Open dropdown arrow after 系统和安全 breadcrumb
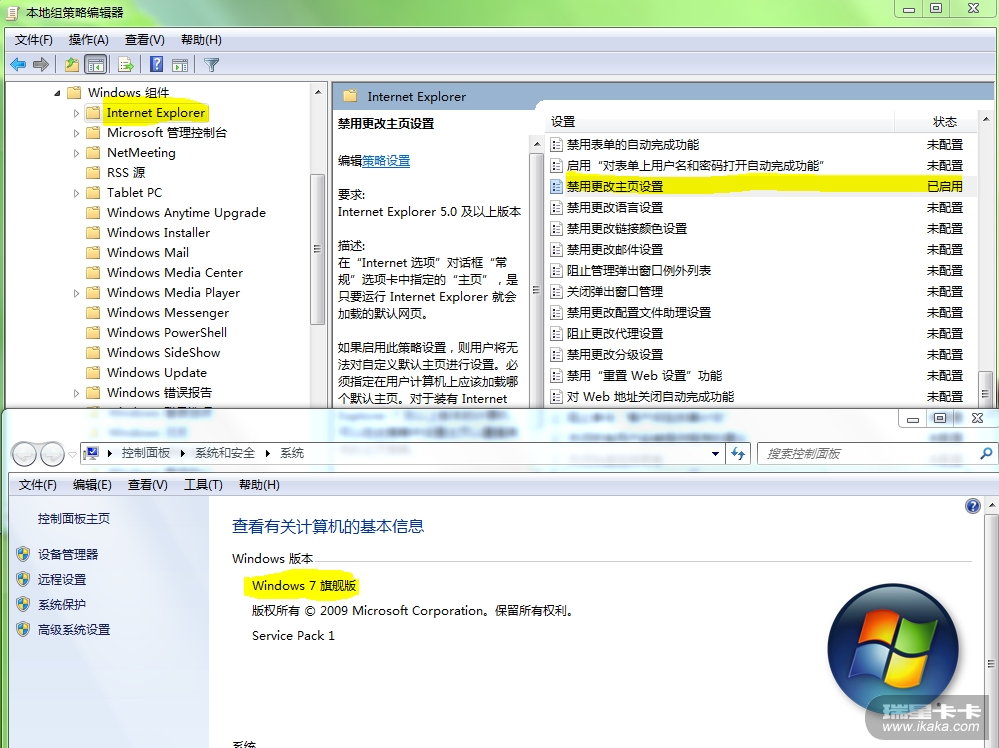The height and width of the screenshot is (748, 999). point(268,453)
